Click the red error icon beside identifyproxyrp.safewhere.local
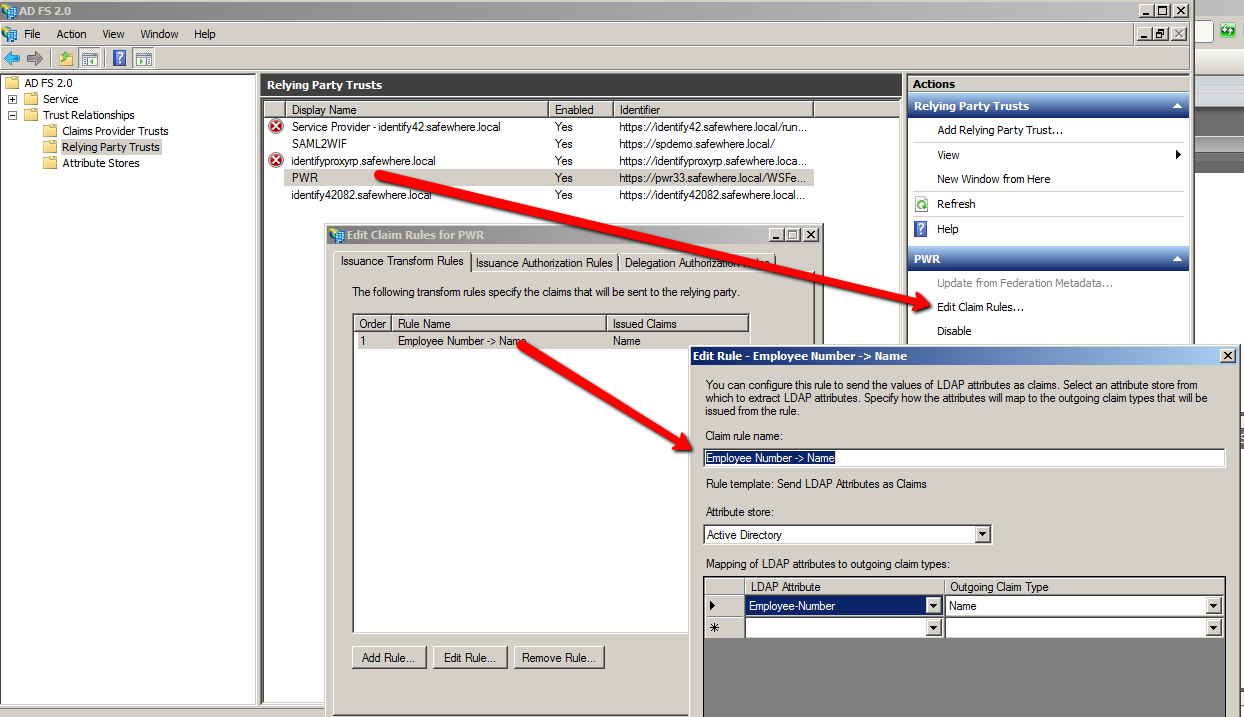Viewport: 1244px width, 717px height. (x=276, y=161)
